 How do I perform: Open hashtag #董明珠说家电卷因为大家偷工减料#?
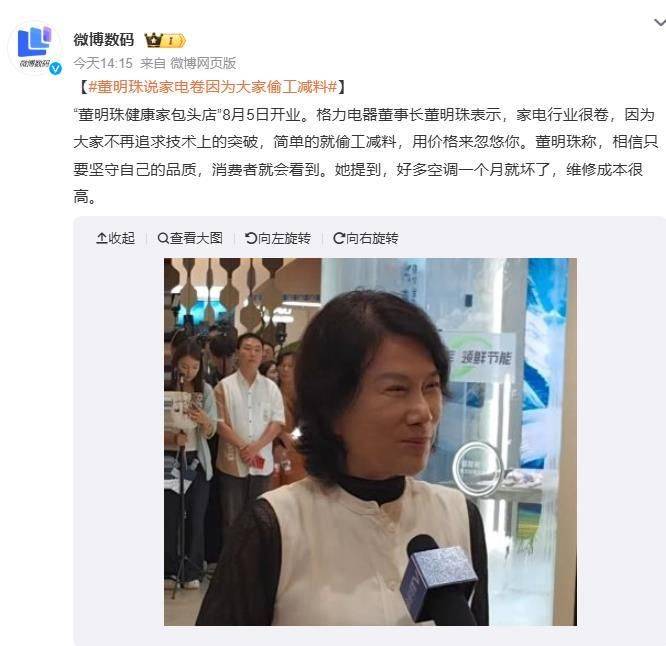pyautogui.click(x=213, y=87)
